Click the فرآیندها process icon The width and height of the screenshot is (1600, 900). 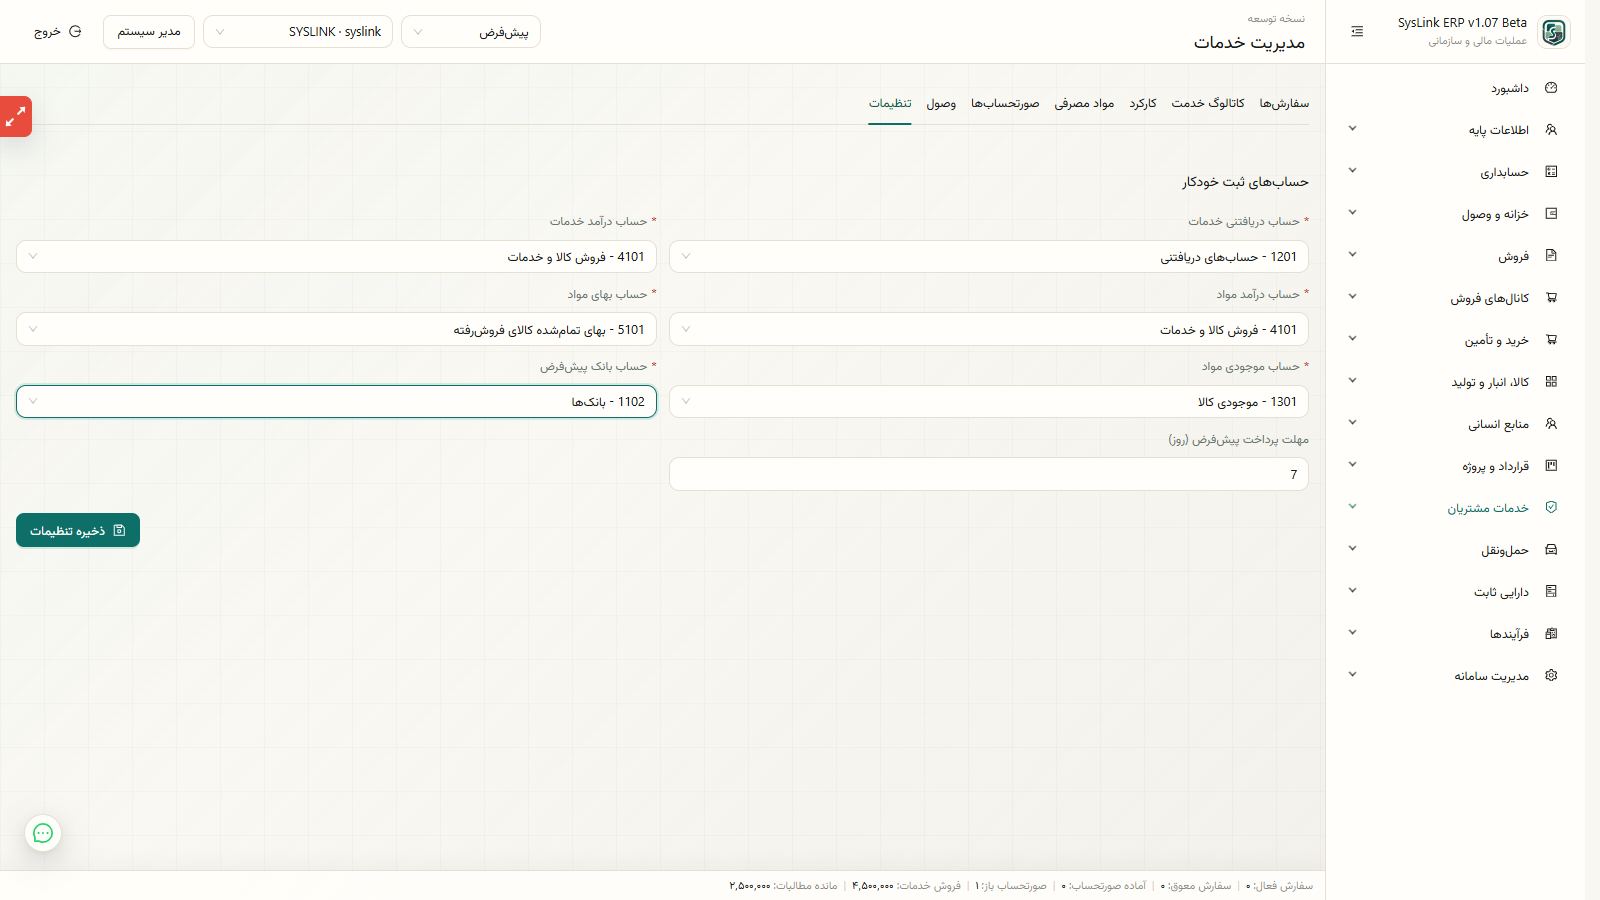1551,634
